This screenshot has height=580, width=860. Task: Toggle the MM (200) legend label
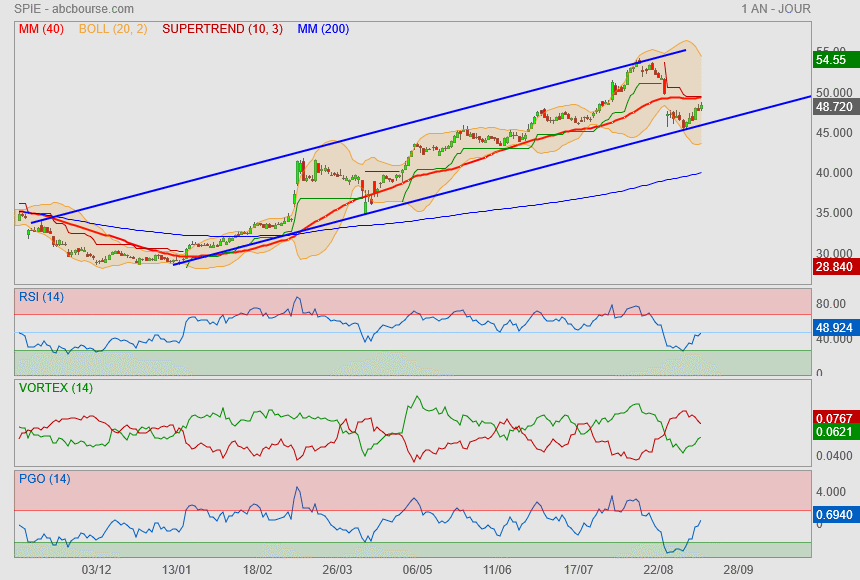point(323,29)
